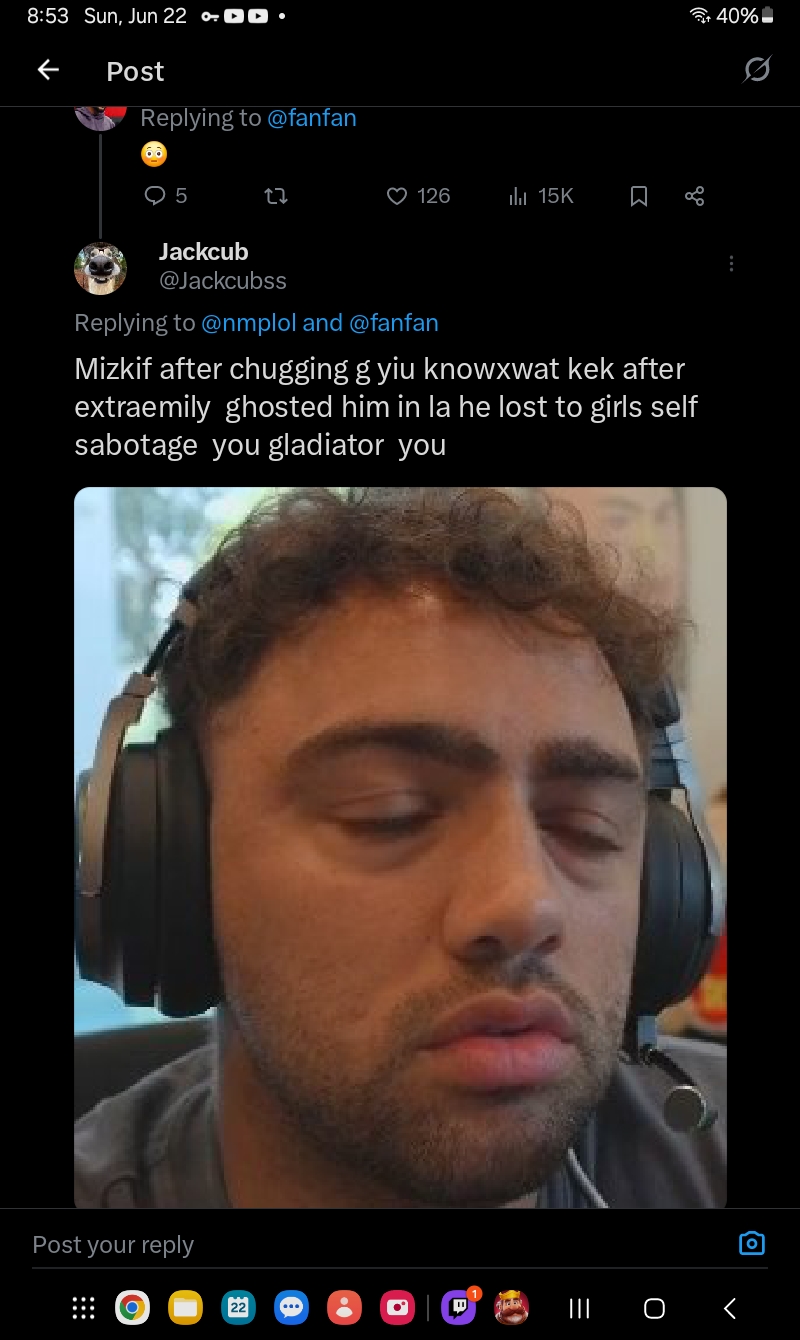
Task: Open the attached photo of man with headphones
Action: tap(400, 847)
